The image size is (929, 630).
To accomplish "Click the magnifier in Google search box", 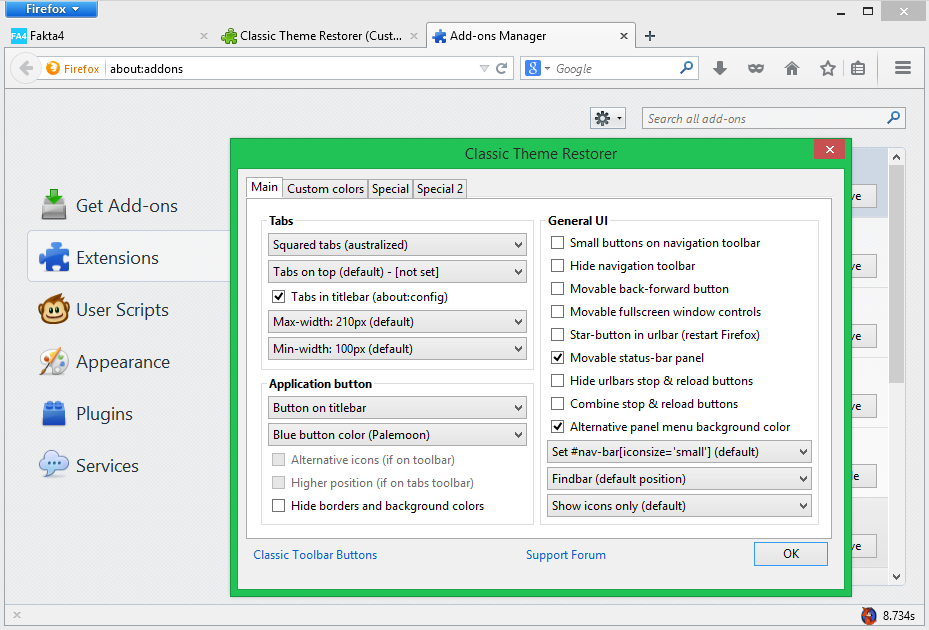I will 687,68.
